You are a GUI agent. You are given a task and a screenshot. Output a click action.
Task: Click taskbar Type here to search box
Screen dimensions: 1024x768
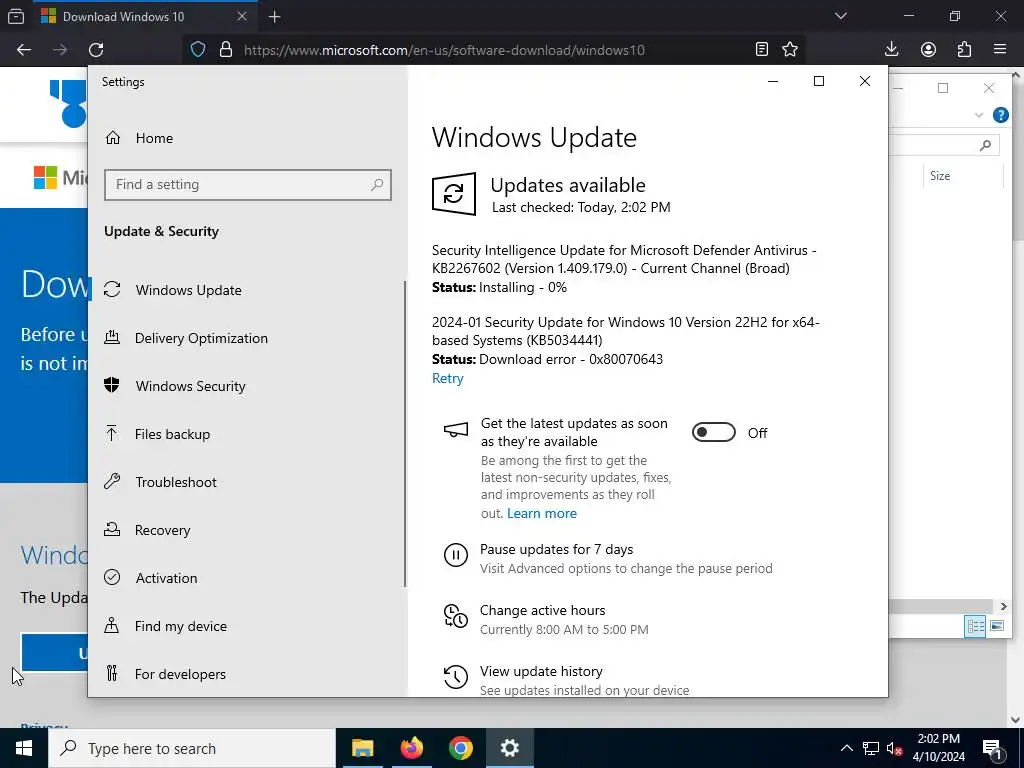[x=192, y=748]
